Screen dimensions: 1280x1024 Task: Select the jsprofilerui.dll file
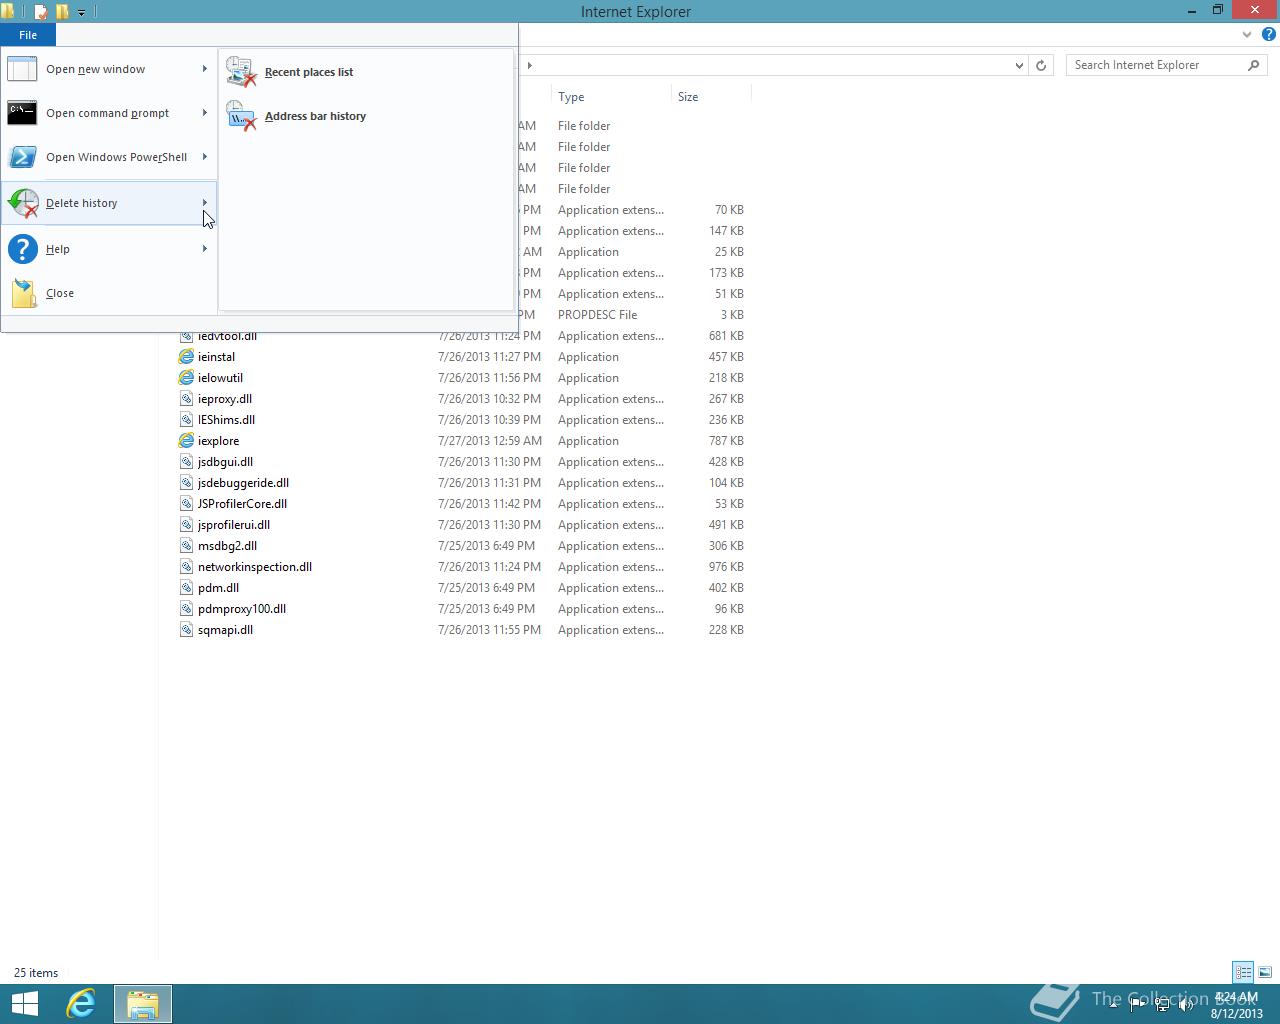(234, 525)
